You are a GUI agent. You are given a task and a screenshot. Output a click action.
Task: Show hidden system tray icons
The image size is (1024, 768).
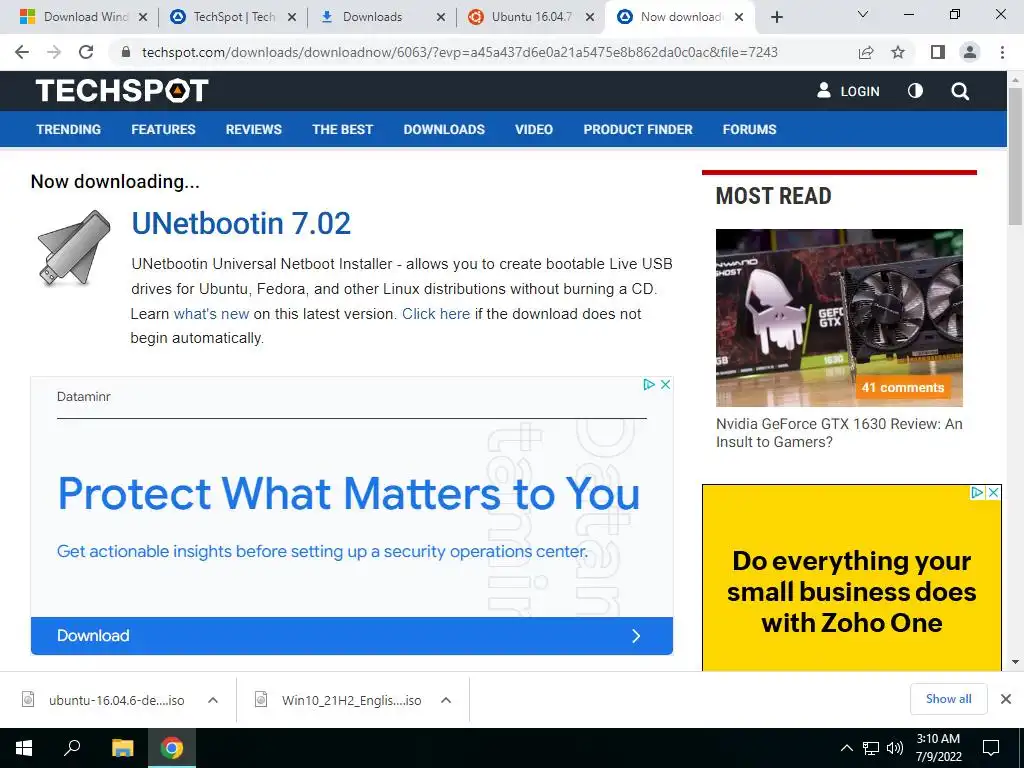pos(846,748)
